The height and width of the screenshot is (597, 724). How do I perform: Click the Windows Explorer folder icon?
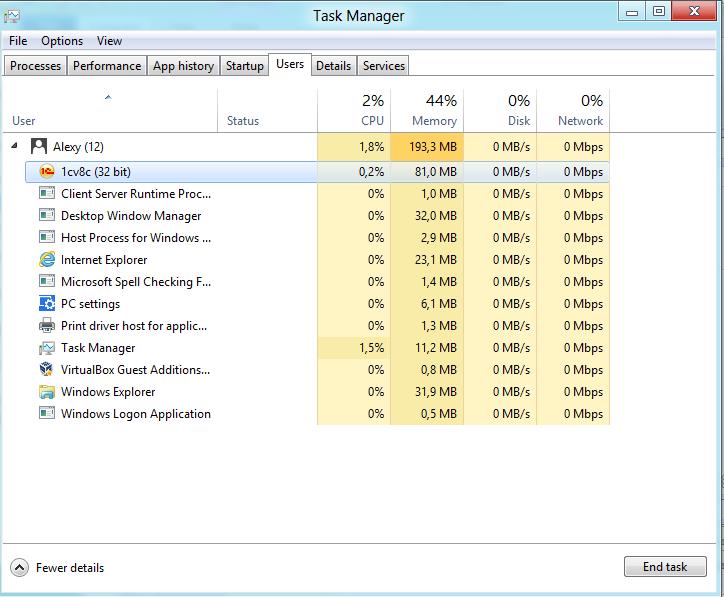[x=47, y=392]
